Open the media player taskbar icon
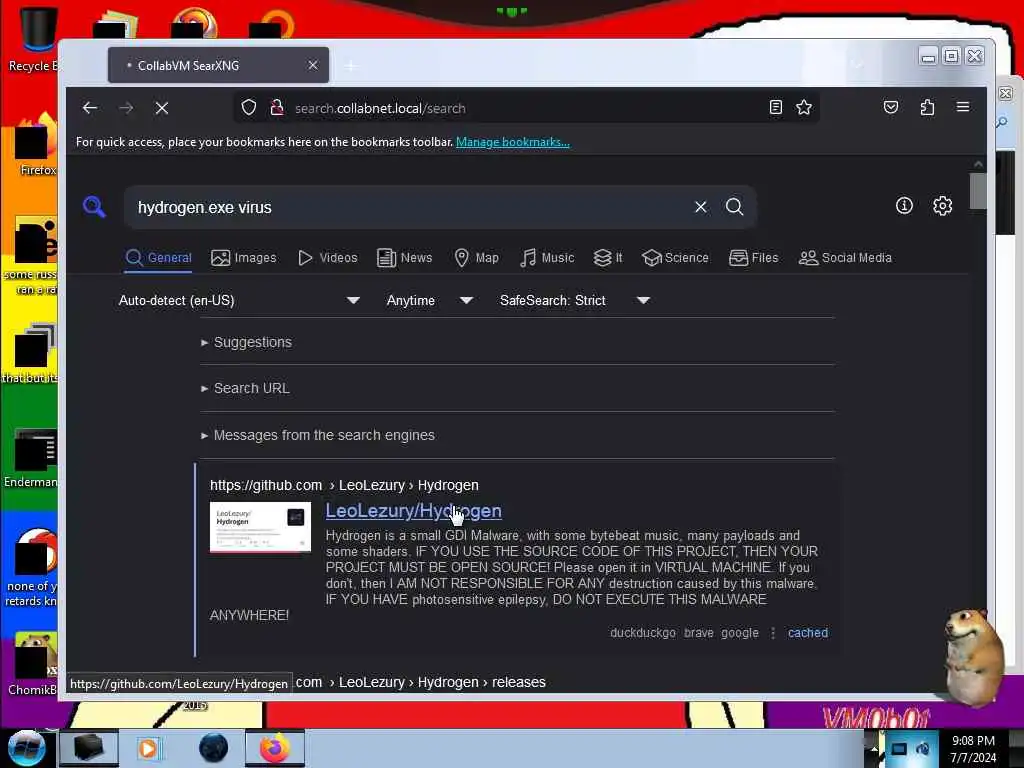 [148, 748]
